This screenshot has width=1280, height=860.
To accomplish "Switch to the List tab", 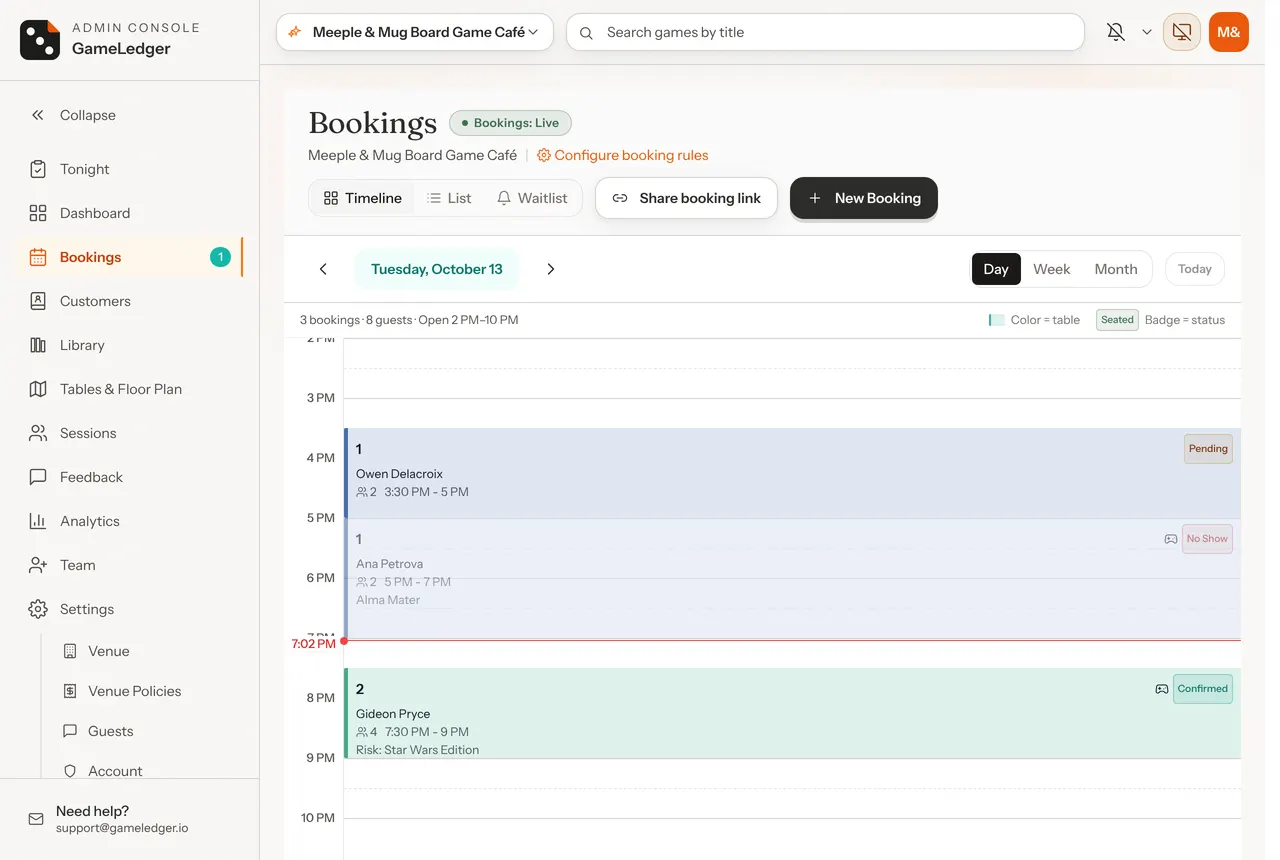I will (x=449, y=198).
